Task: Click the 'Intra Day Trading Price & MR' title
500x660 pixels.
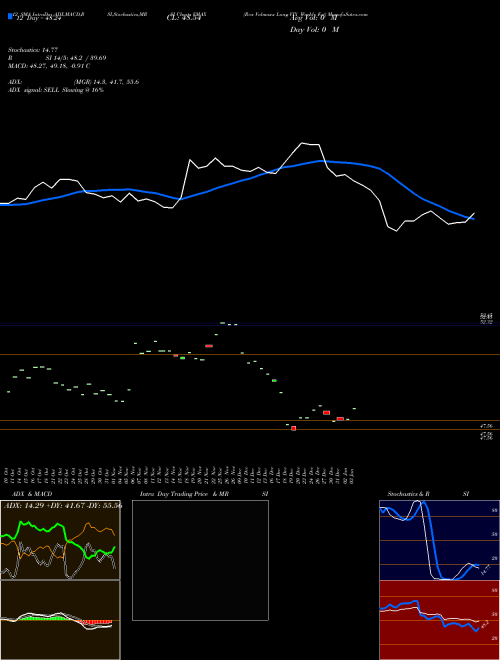Action: pos(184,494)
